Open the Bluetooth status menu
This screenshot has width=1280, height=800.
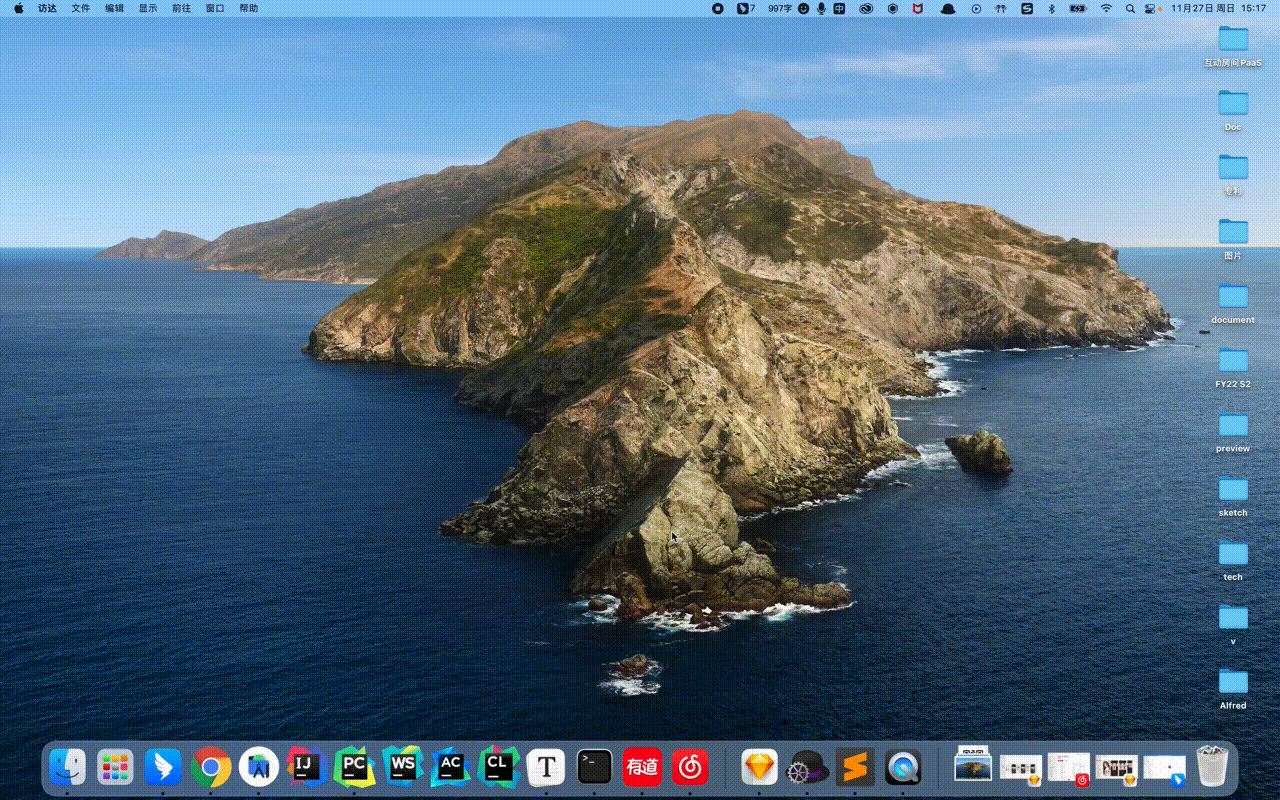tap(1051, 8)
